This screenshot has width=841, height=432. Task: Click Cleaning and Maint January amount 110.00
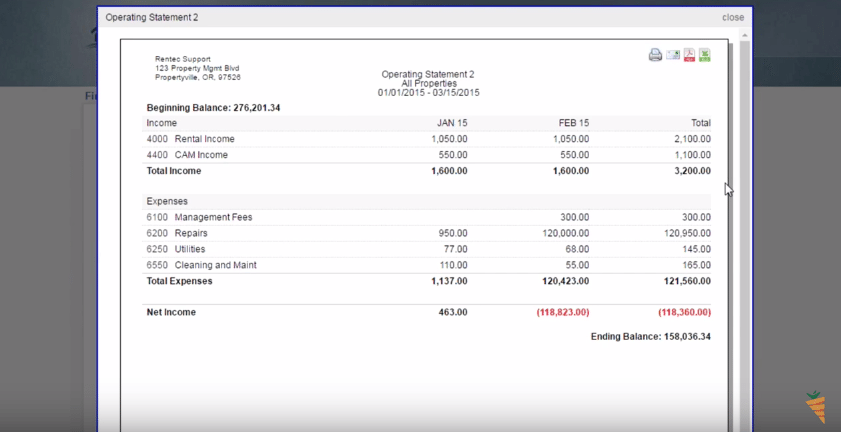click(x=453, y=265)
